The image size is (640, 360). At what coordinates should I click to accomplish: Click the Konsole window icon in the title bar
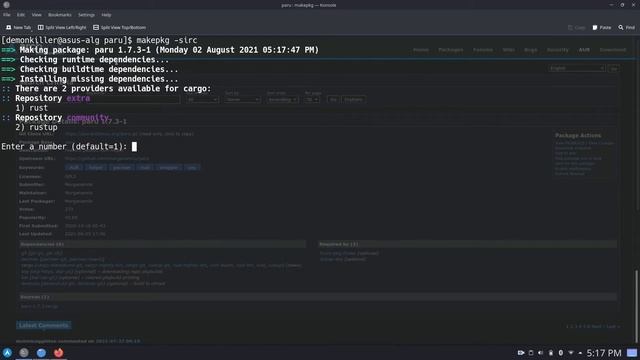point(7,5)
